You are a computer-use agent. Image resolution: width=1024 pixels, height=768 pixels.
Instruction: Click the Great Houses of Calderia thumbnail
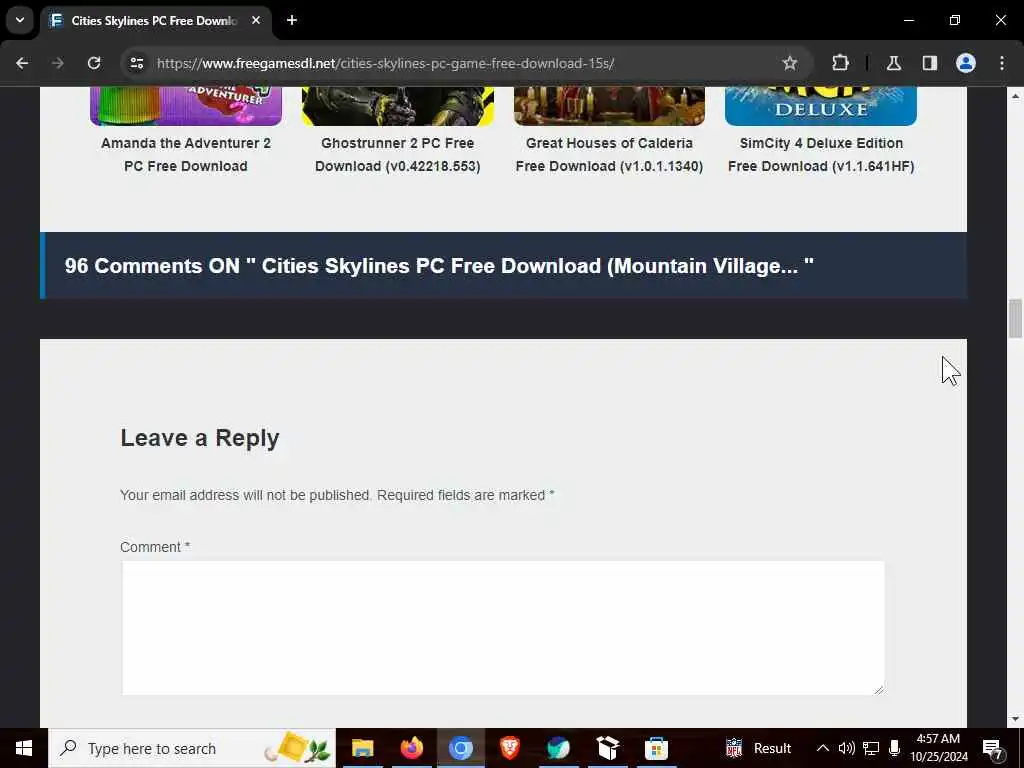click(x=609, y=106)
